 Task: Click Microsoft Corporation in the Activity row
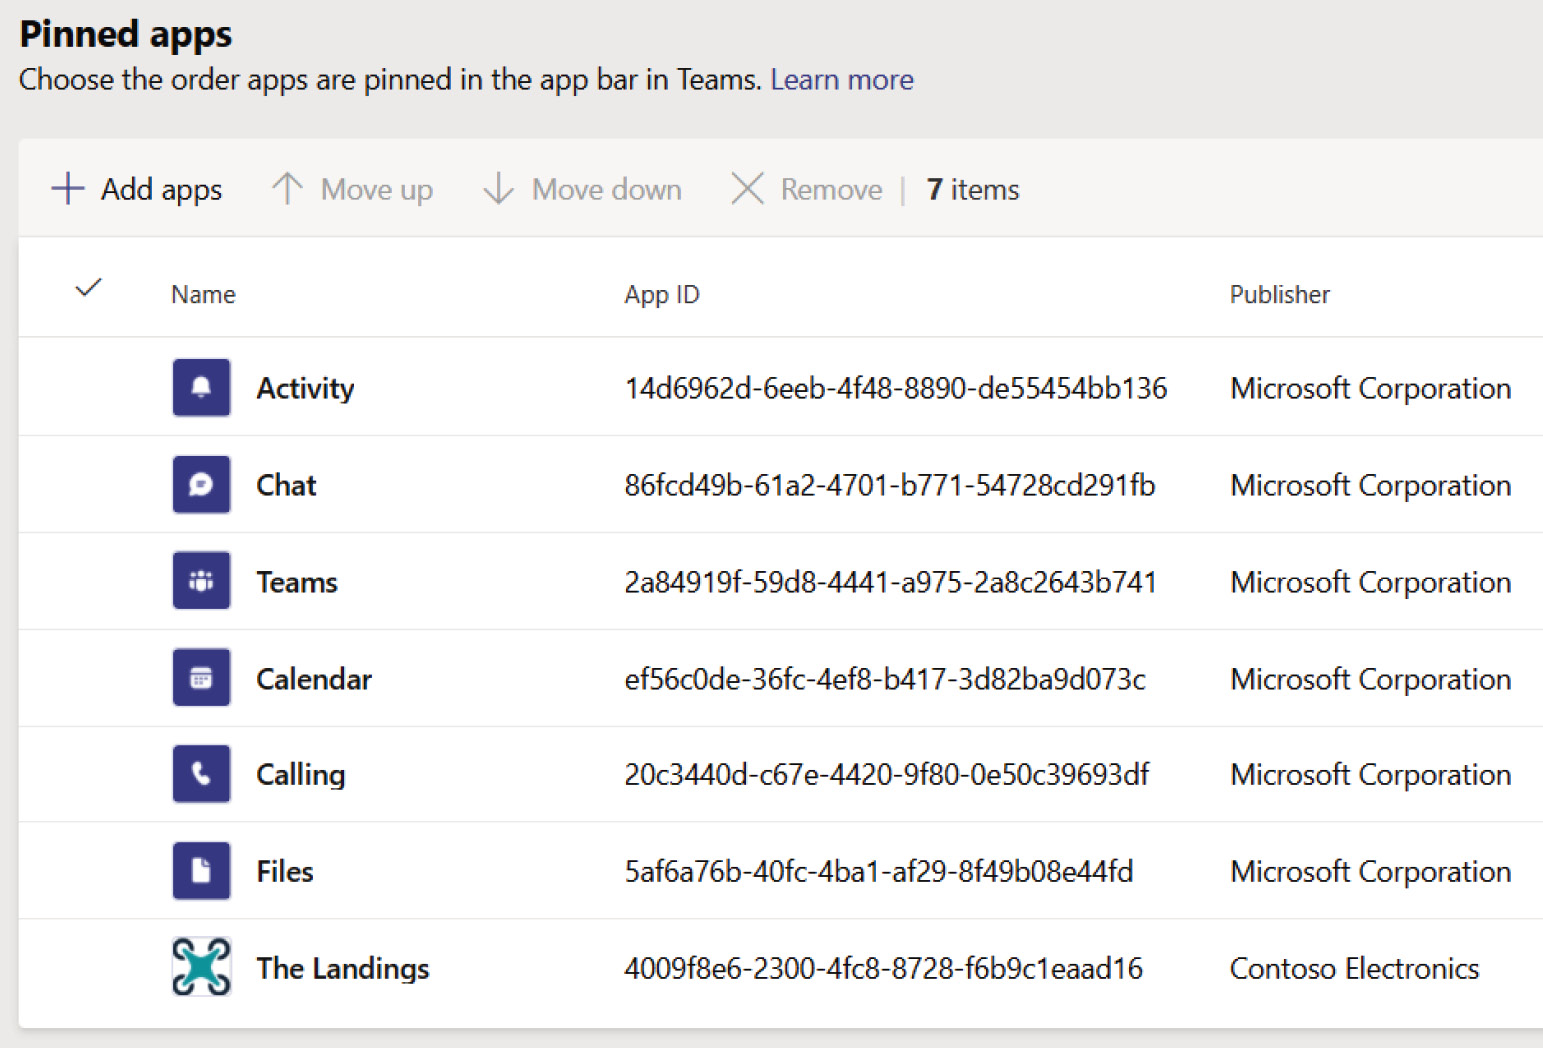1370,388
